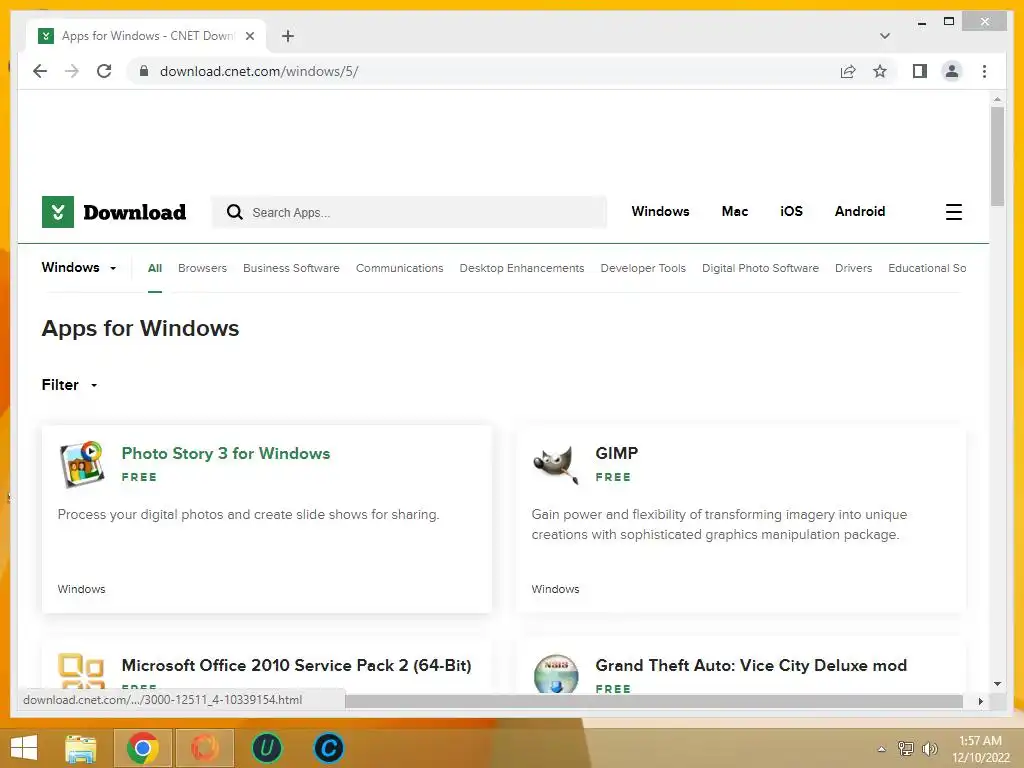
Task: Click the taskbar clock showing 1:57 AM
Action: 980,749
